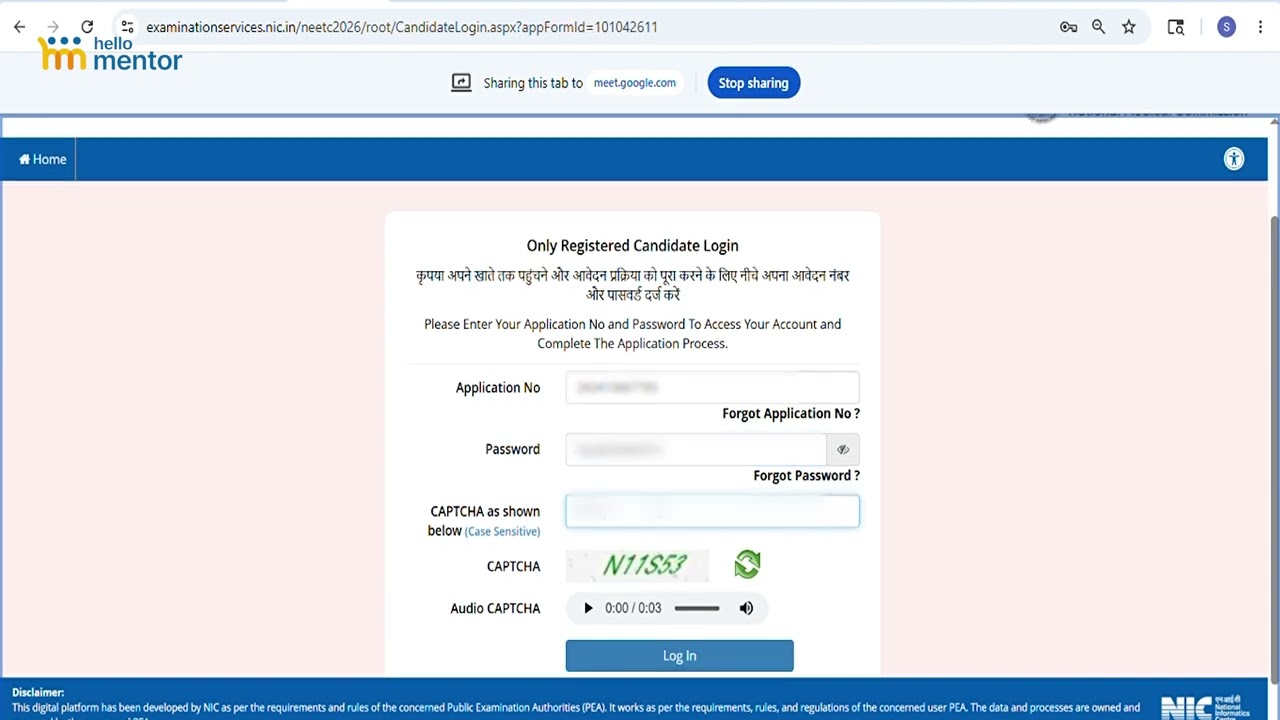Click the CAPTCHA image N11S53
This screenshot has height=720, width=1280.
pyautogui.click(x=638, y=566)
